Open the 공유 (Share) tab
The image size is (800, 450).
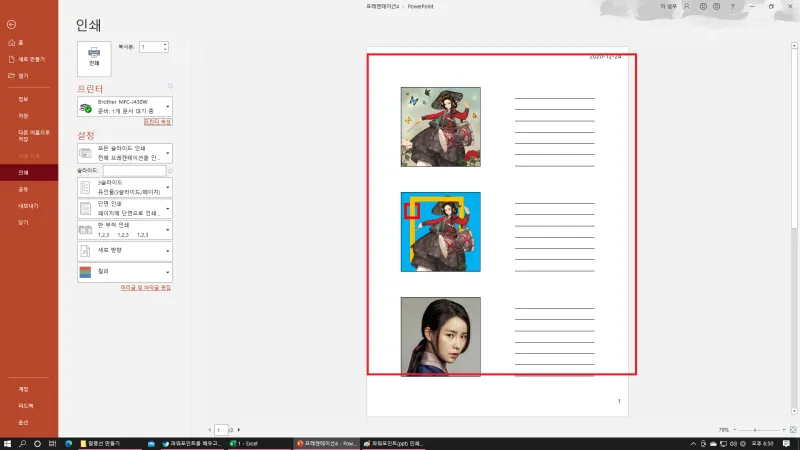pos(29,189)
